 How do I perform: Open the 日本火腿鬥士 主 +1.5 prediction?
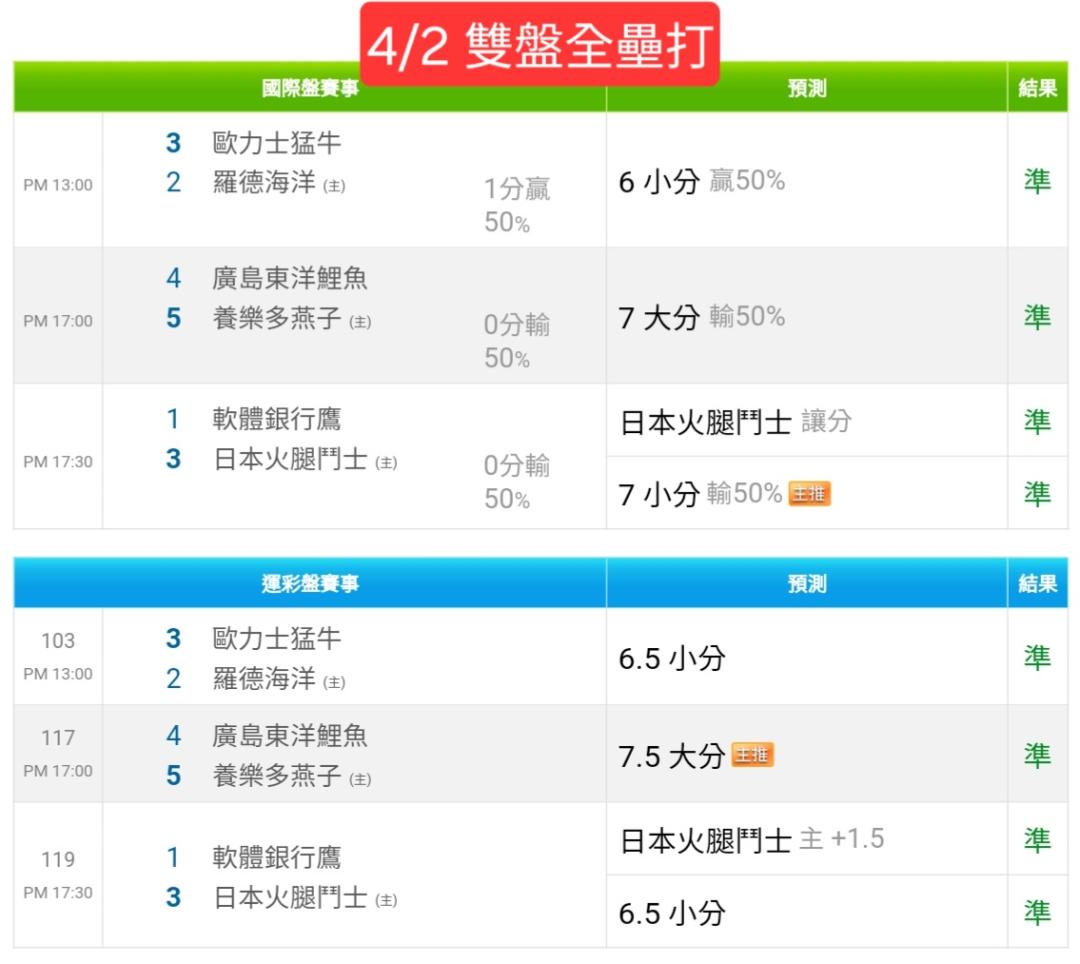752,840
